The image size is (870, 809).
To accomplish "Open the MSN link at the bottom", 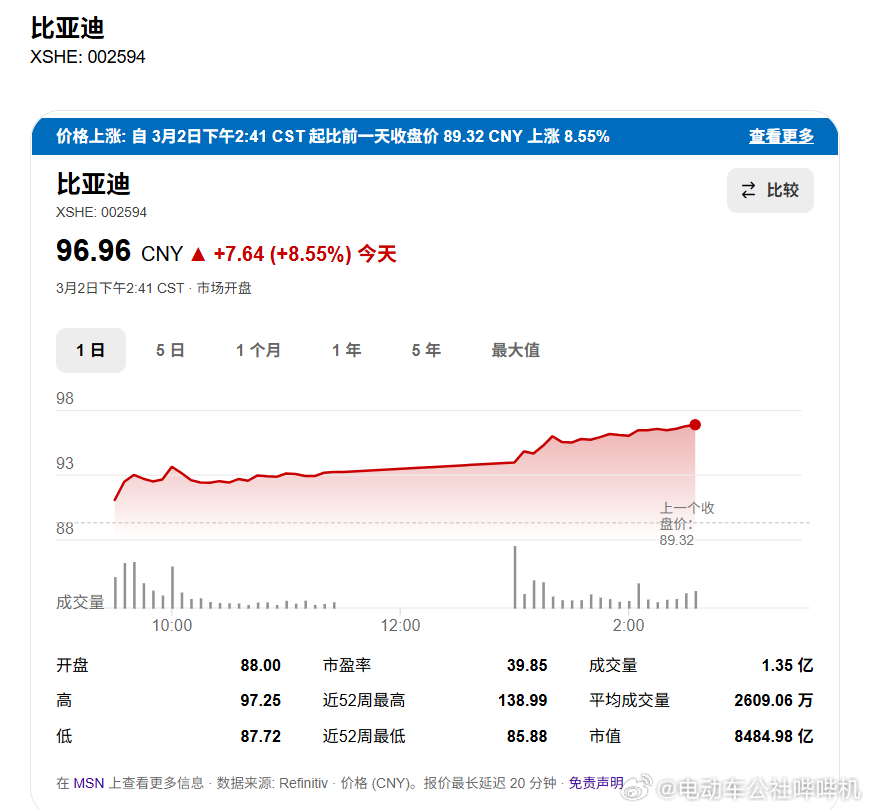I will pos(87,783).
